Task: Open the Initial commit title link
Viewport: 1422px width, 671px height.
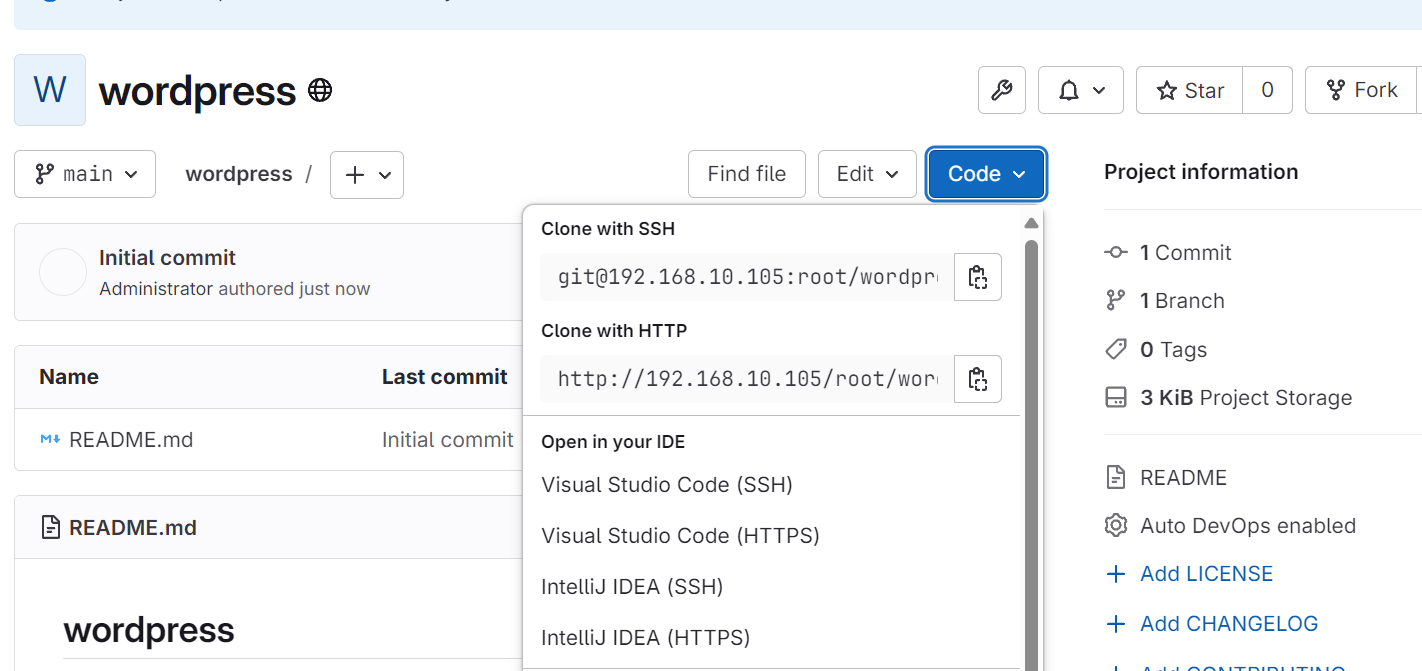Action: pos(167,258)
